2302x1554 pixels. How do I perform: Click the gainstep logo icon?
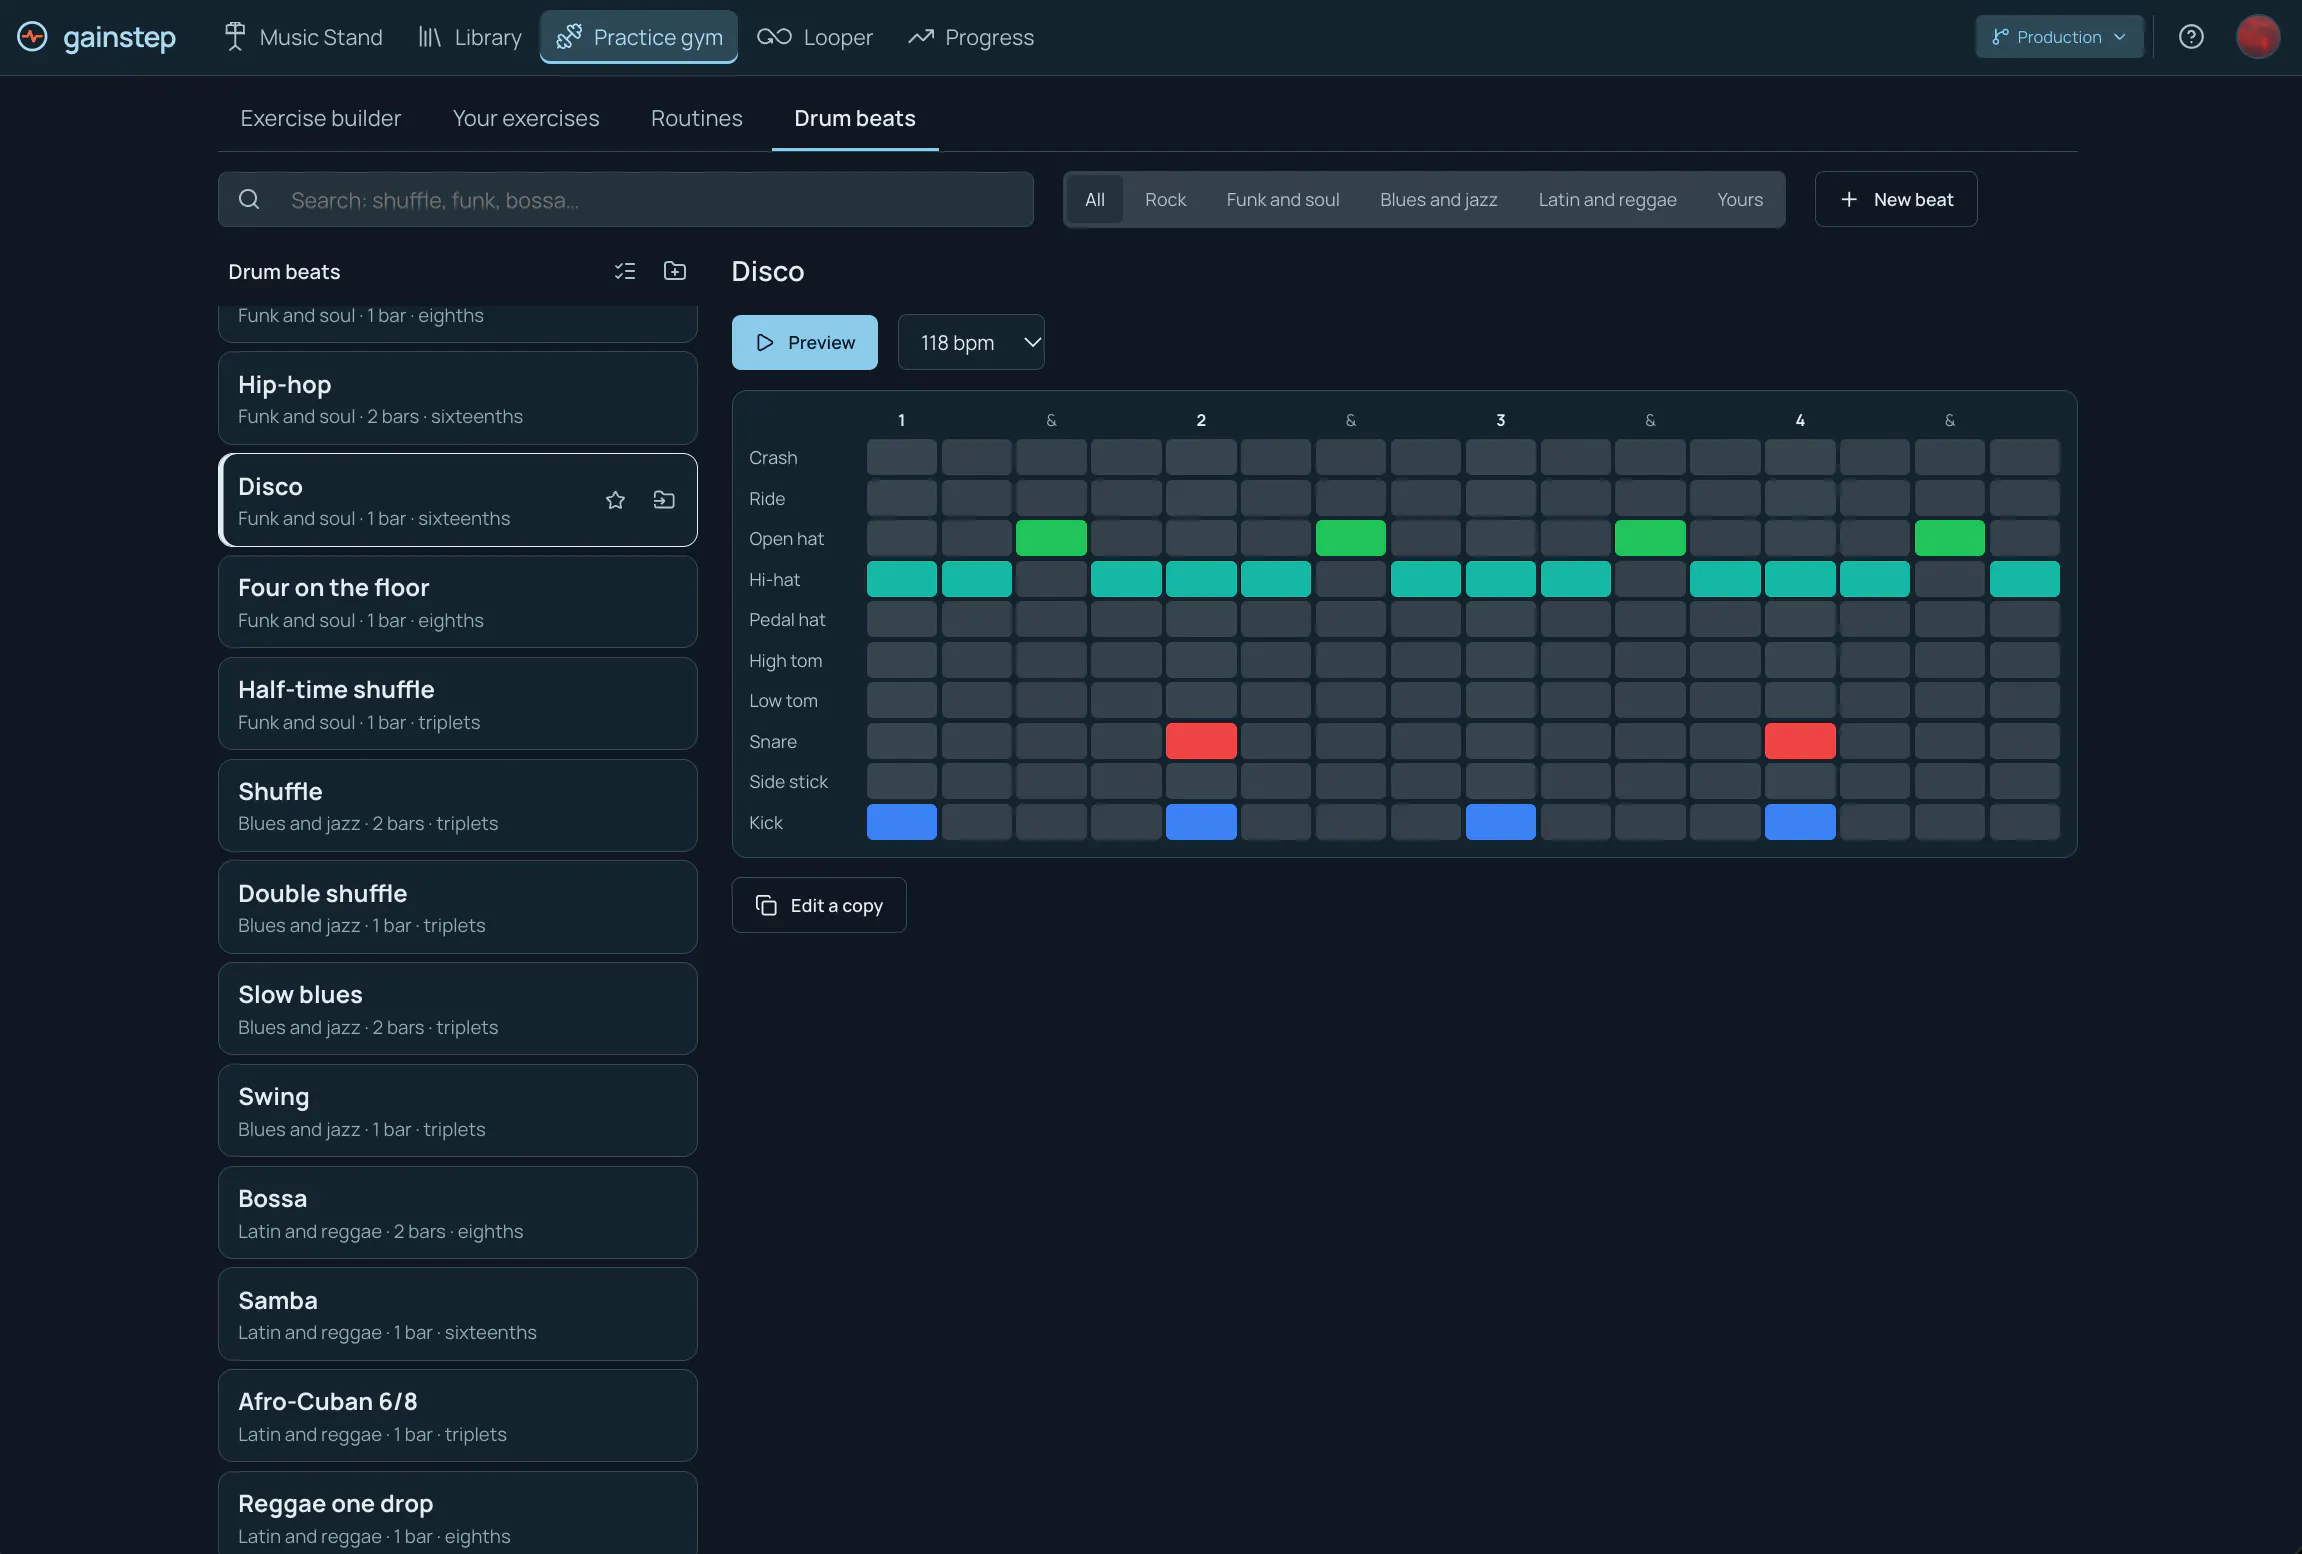coord(32,37)
